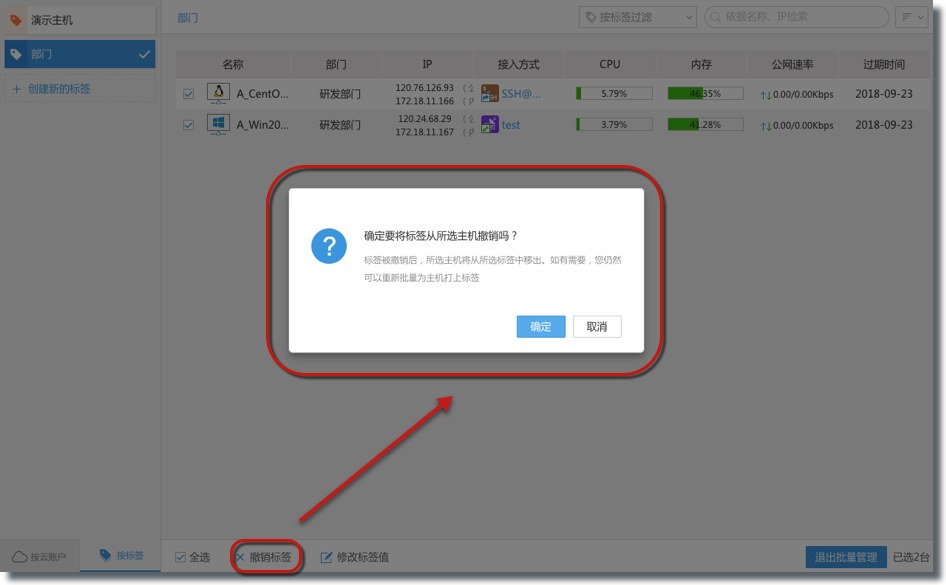The image size is (946, 585).
Task: Click the Linux penguin icon for A_CentOS host
Action: tap(218, 93)
